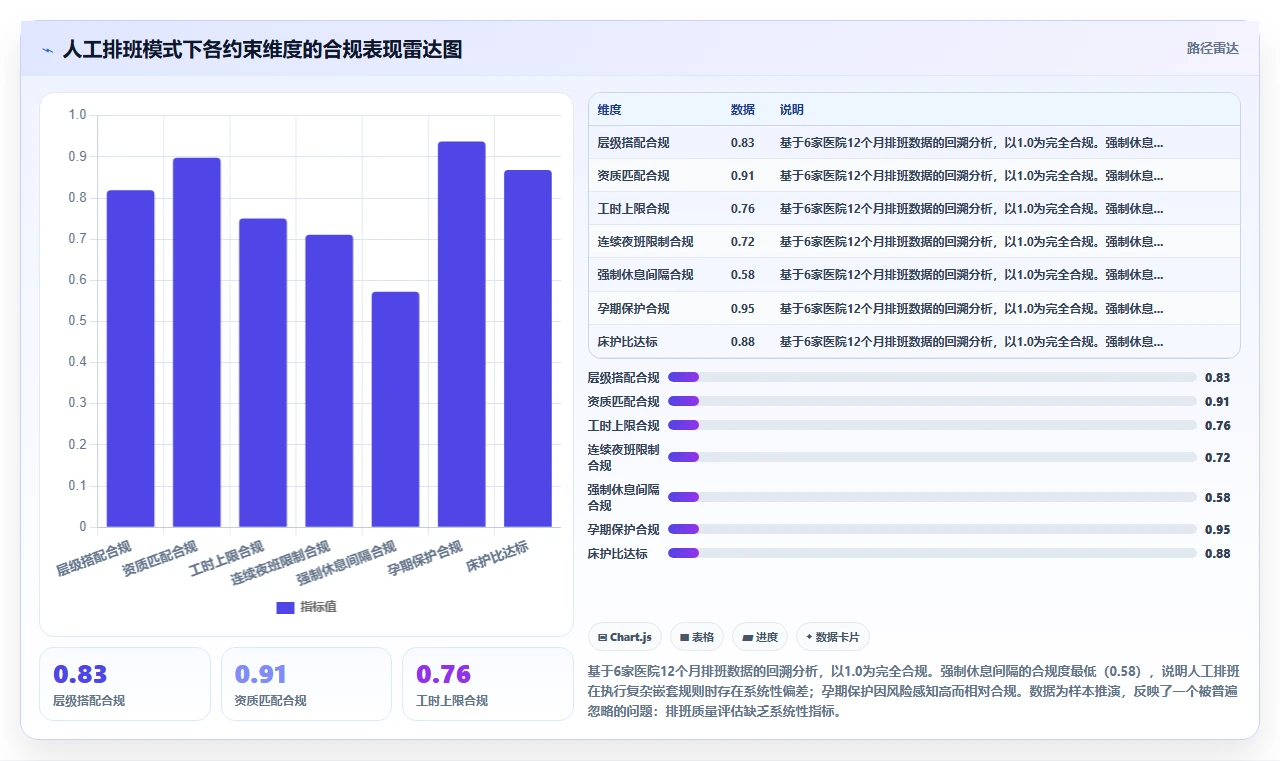Click the 层级搭配合规 progress bar
Viewport: 1280px width, 761px height.
click(x=932, y=377)
